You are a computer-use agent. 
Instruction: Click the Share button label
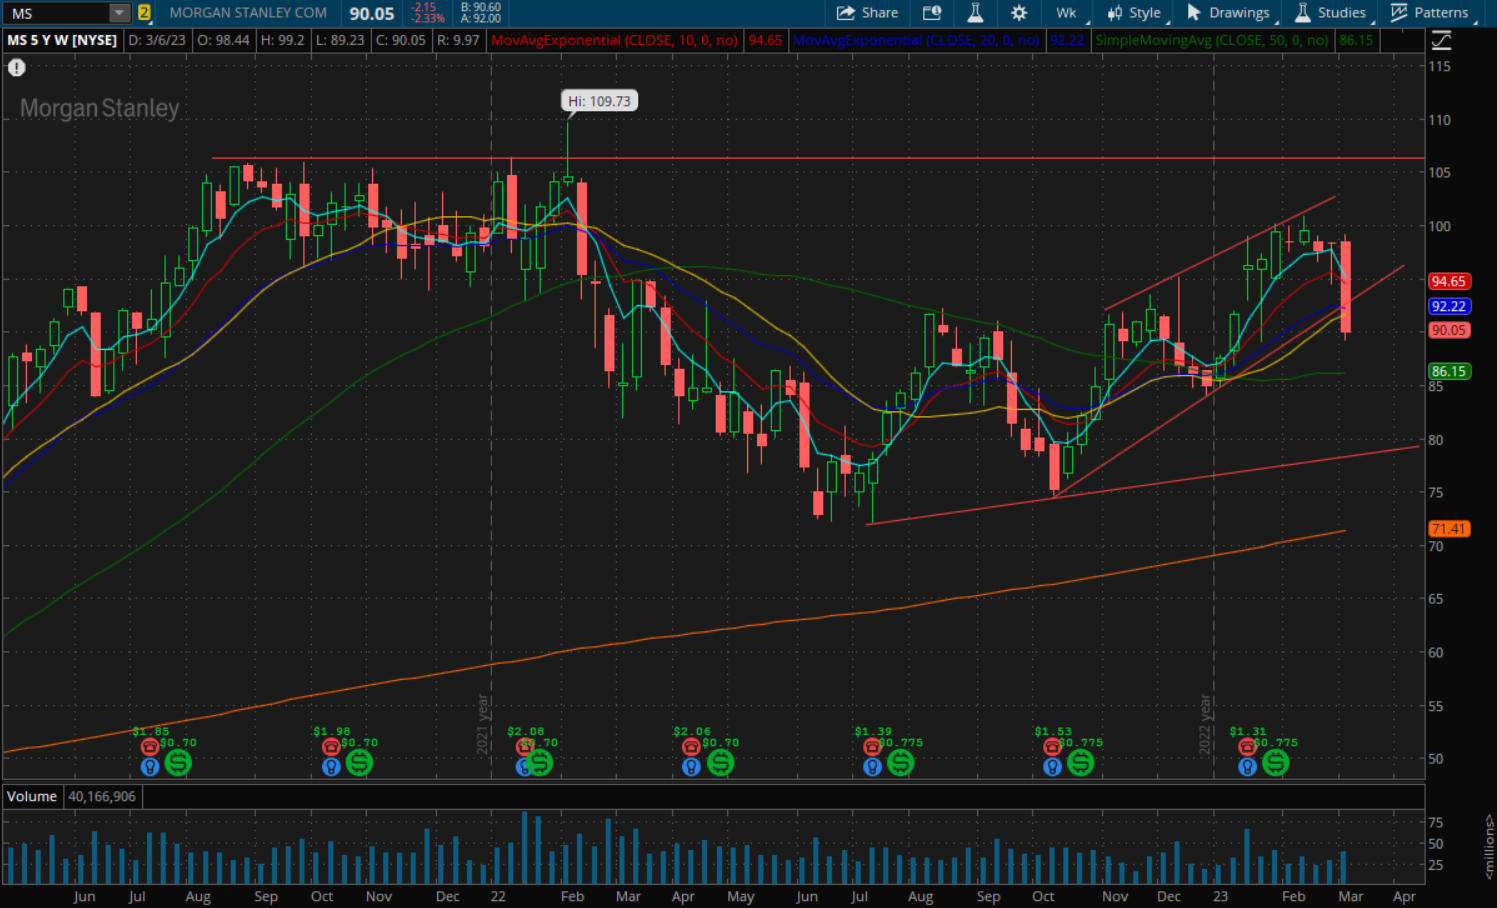880,13
